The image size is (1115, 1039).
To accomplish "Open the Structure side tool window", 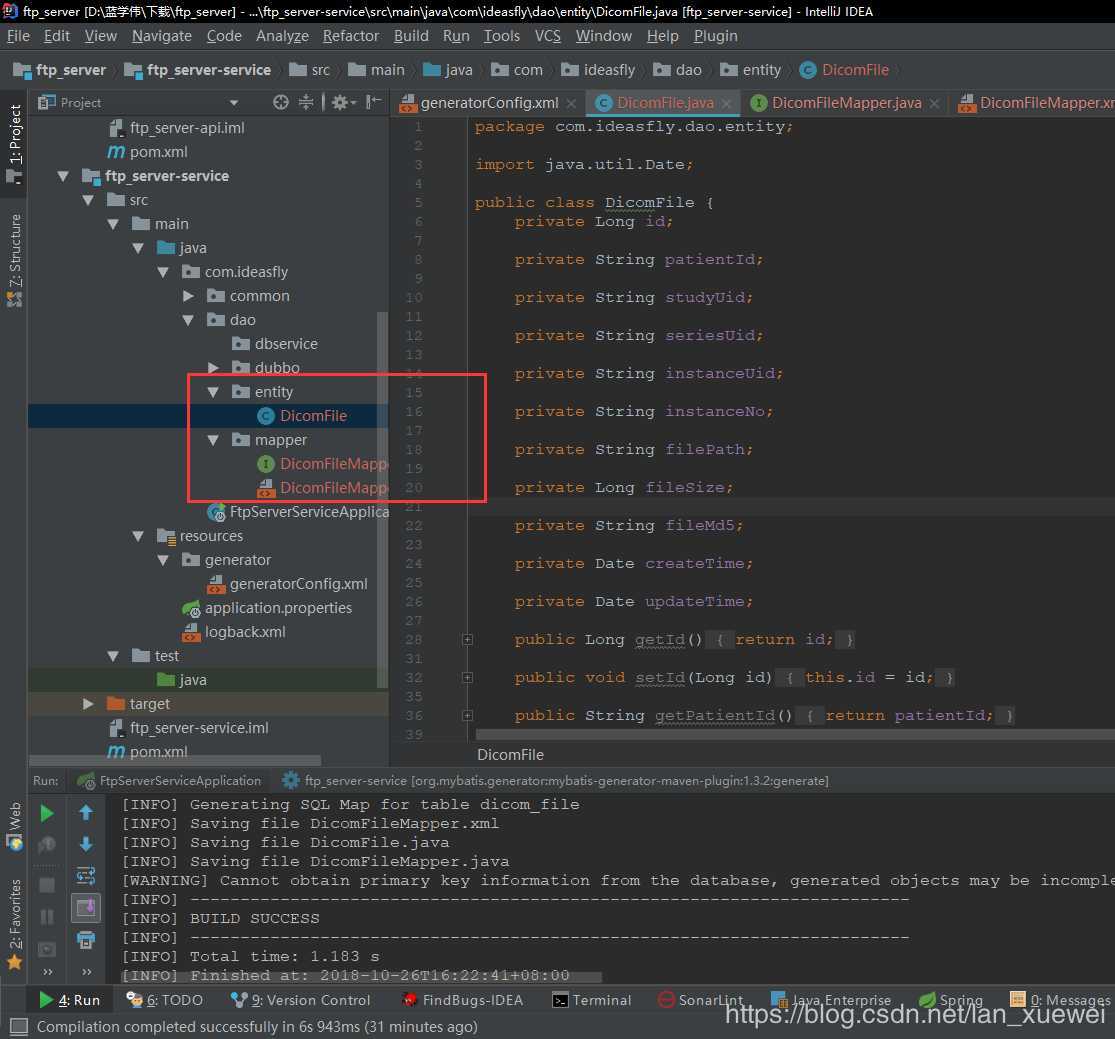I will (14, 260).
